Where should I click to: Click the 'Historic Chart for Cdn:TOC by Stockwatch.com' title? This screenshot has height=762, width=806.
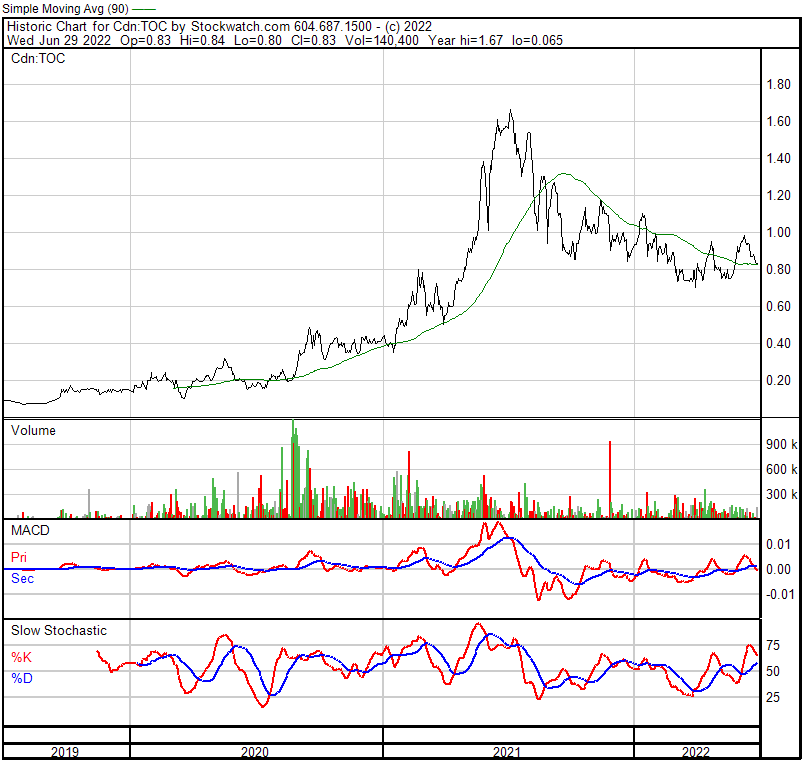coord(149,26)
